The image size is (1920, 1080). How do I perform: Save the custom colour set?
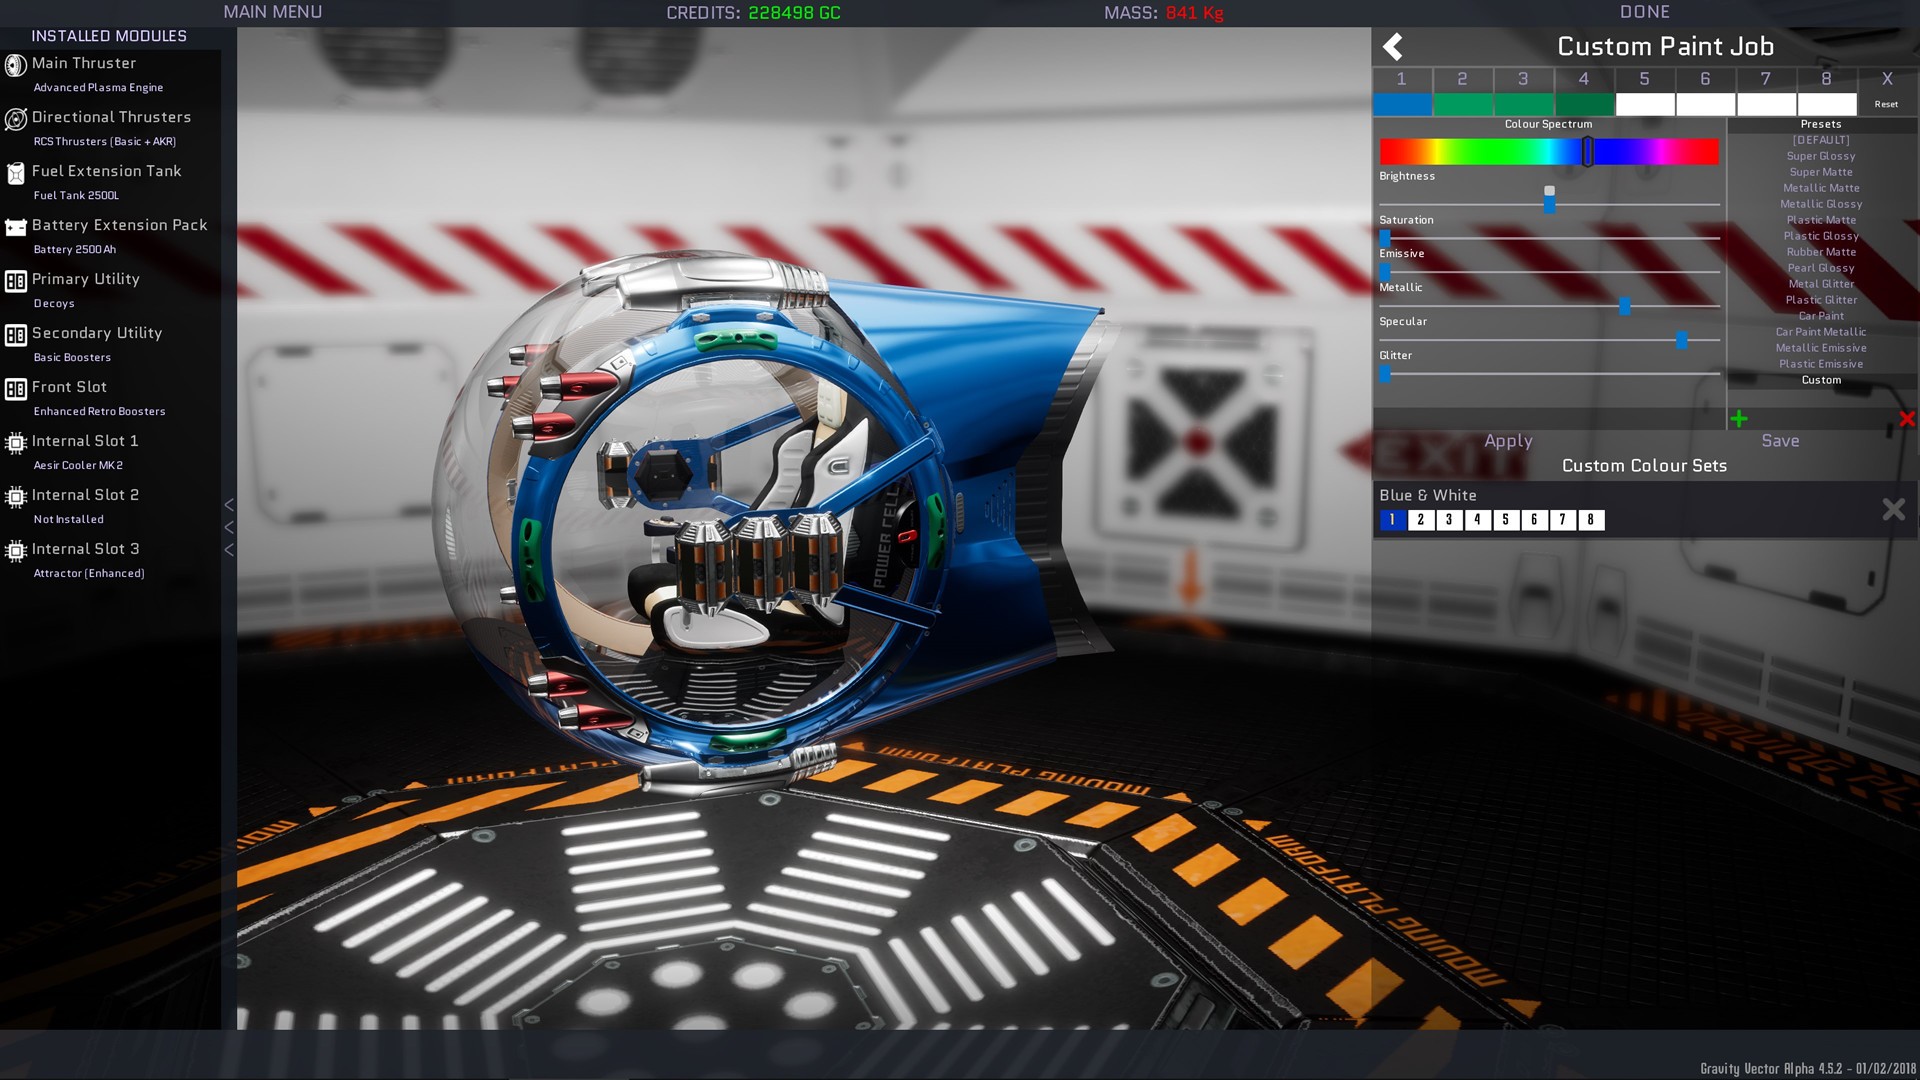point(1779,441)
